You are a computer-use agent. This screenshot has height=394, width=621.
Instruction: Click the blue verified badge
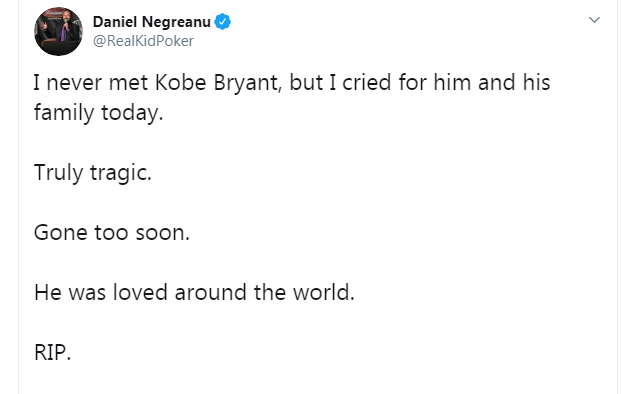(223, 22)
